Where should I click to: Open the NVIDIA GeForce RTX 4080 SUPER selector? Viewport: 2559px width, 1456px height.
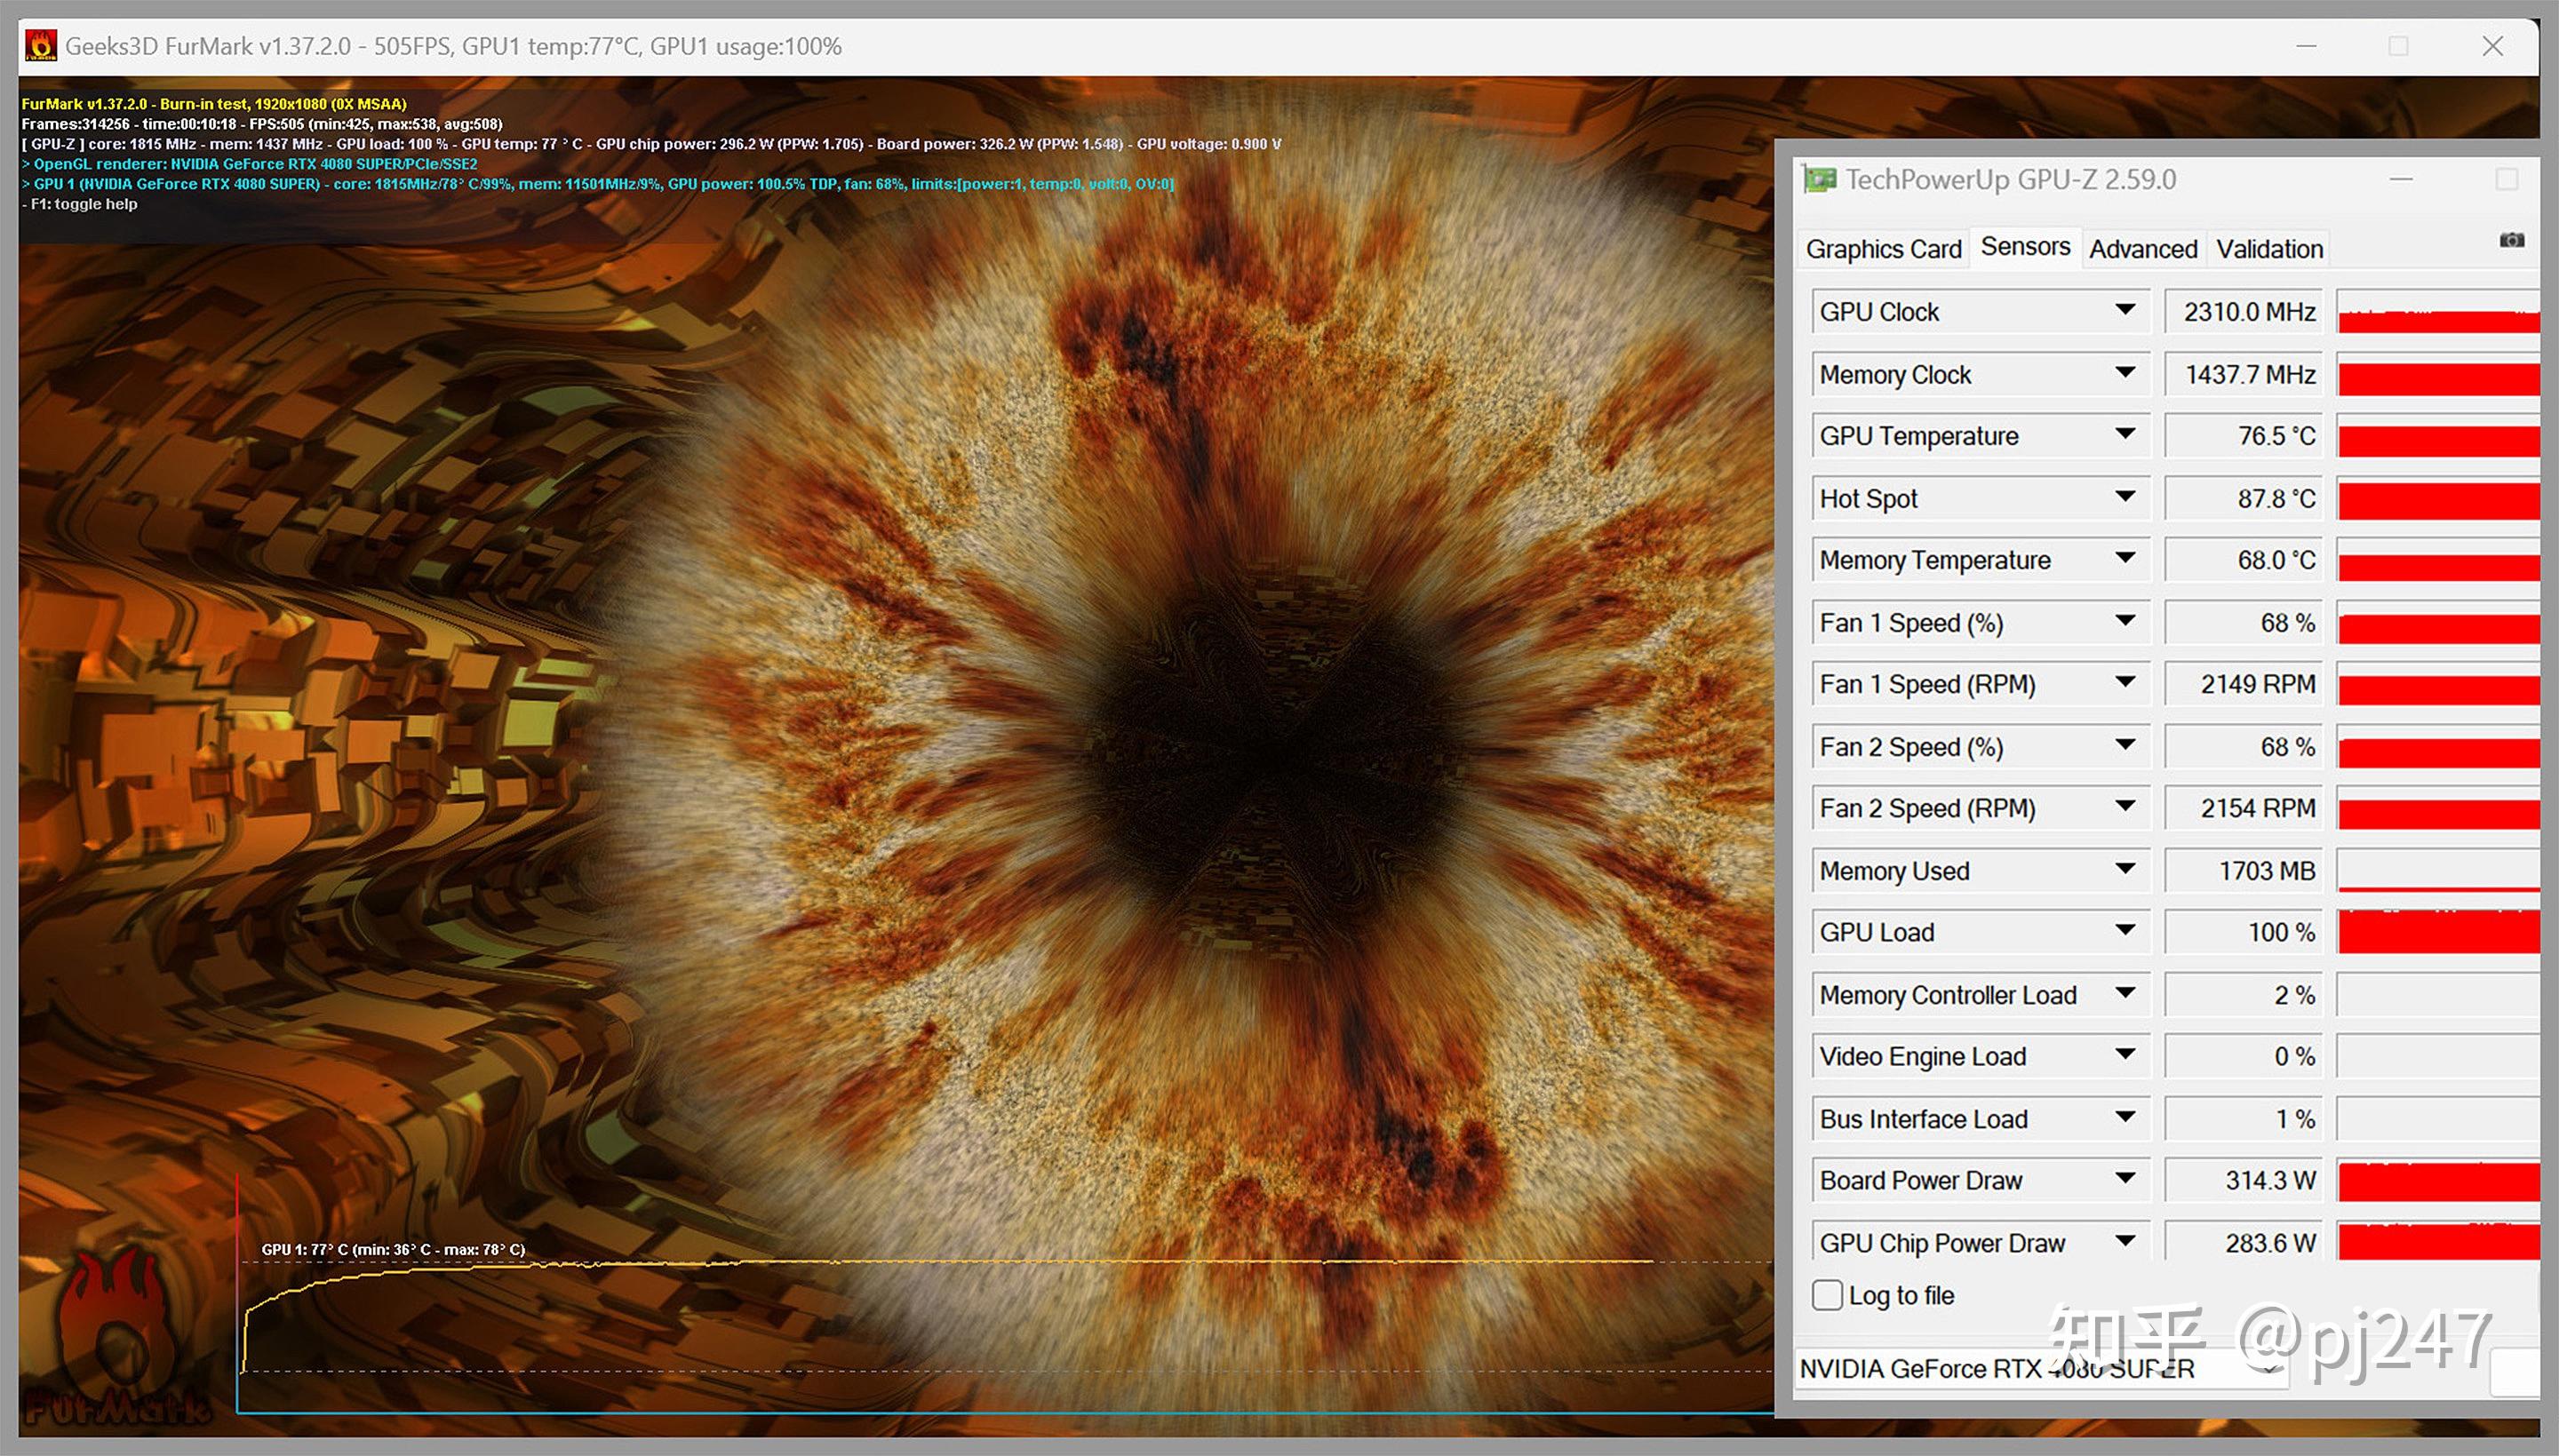(x=2040, y=1368)
